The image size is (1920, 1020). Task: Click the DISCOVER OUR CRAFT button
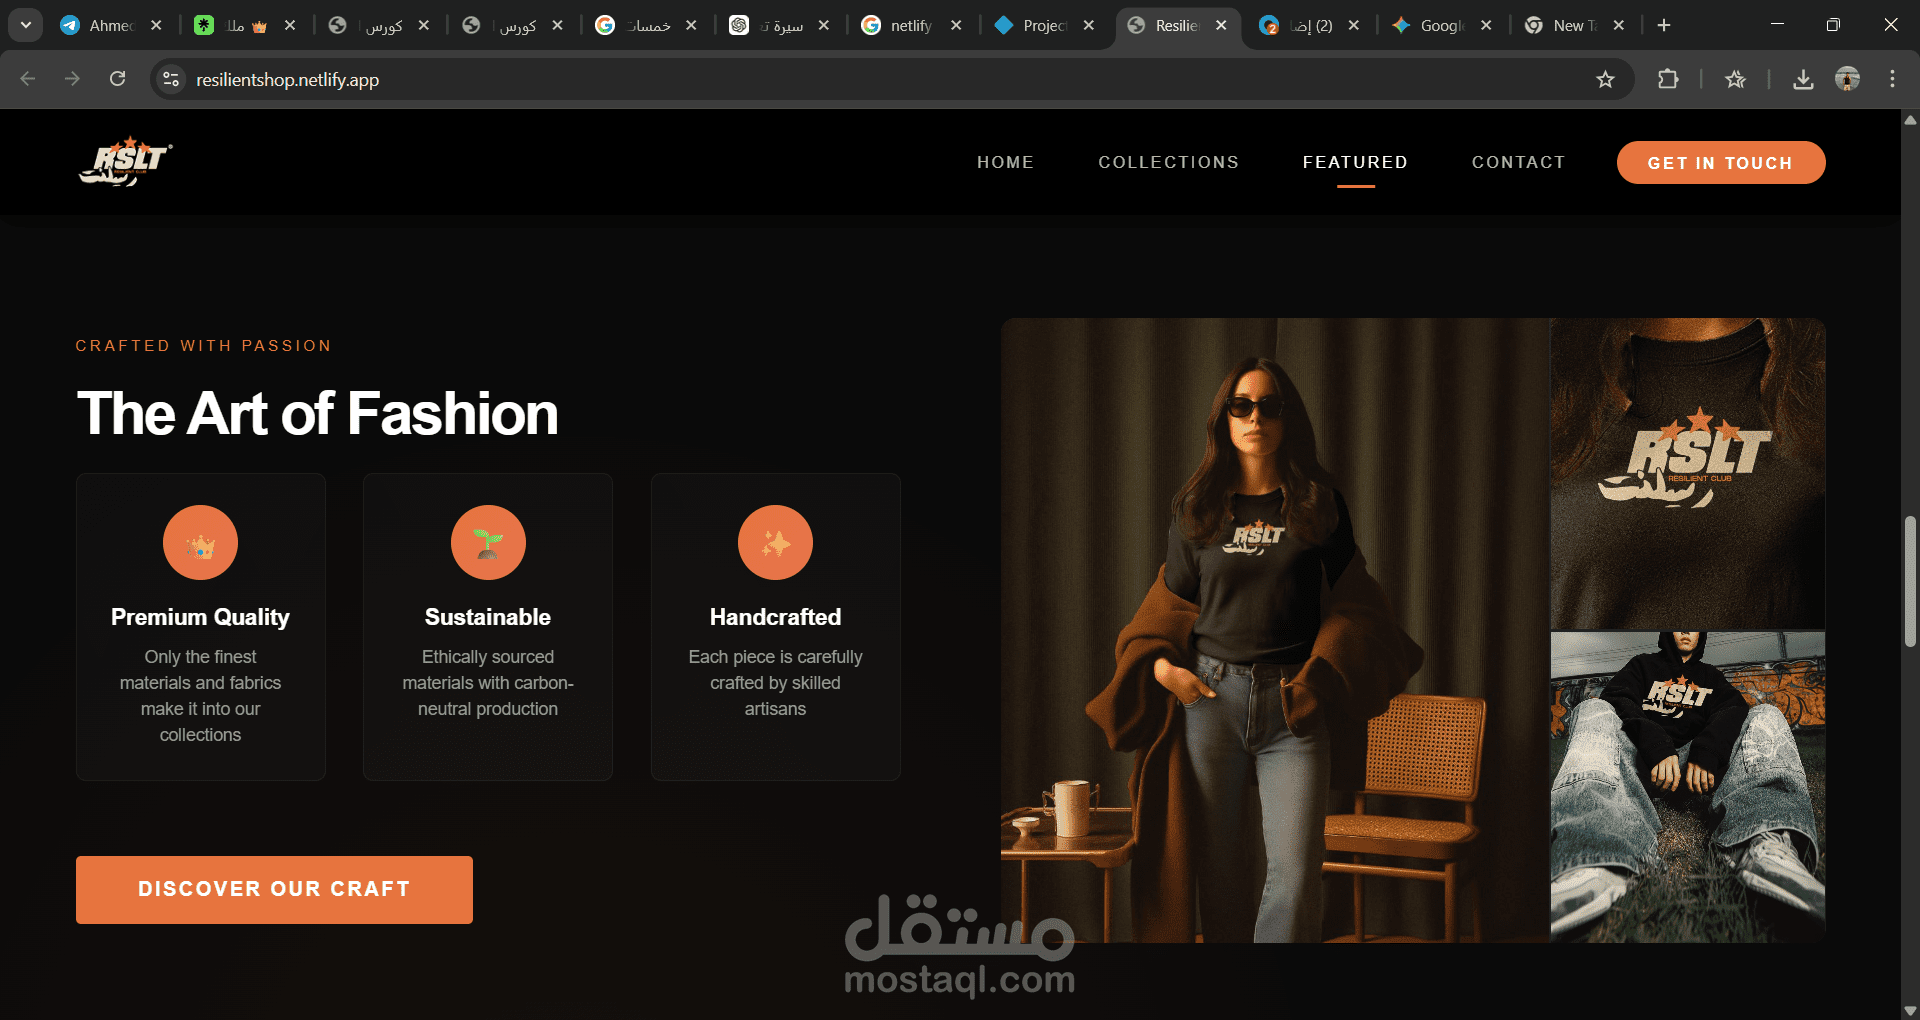coord(274,889)
